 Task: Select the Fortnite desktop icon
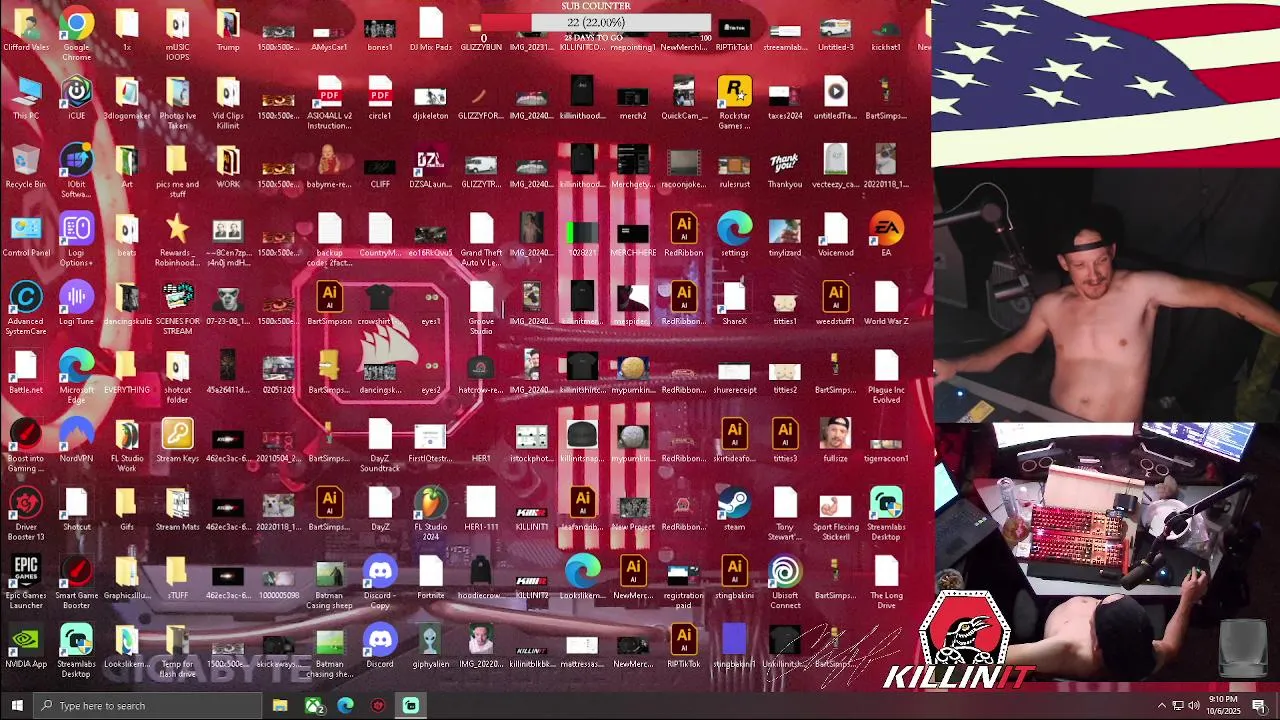click(x=430, y=572)
